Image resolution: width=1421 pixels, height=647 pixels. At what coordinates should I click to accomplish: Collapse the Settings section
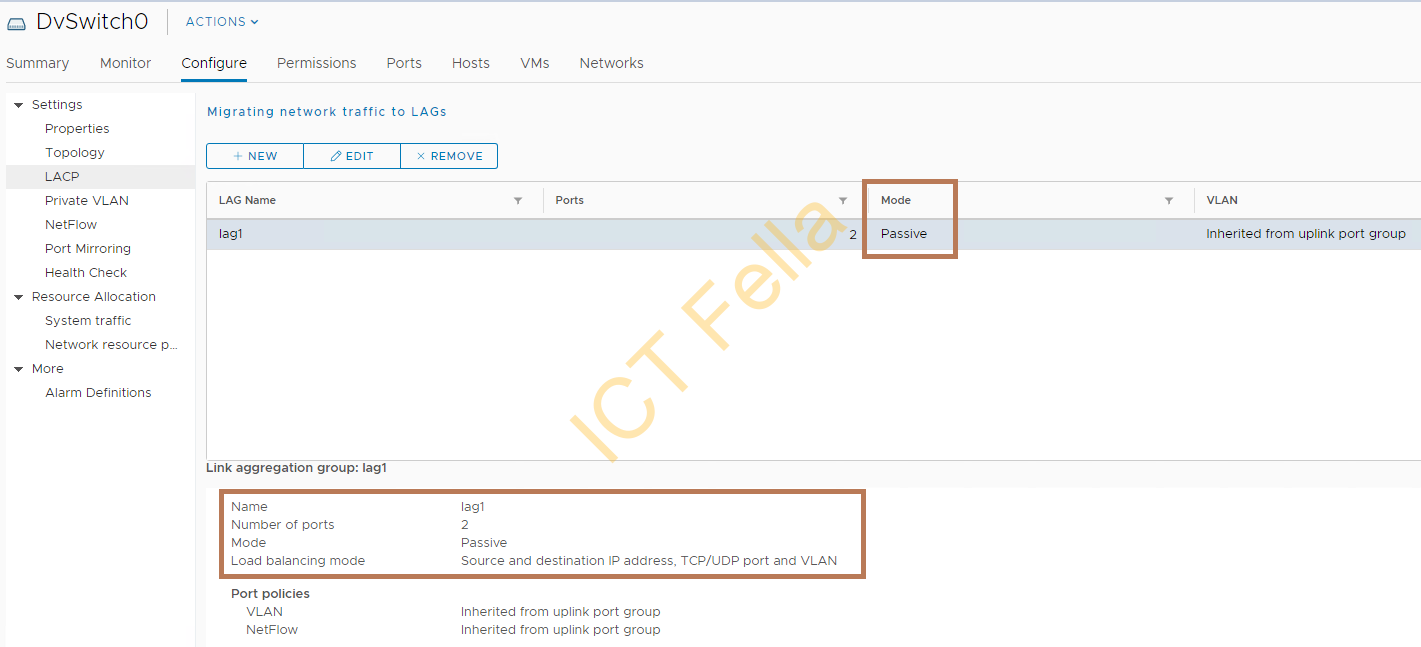(x=18, y=104)
